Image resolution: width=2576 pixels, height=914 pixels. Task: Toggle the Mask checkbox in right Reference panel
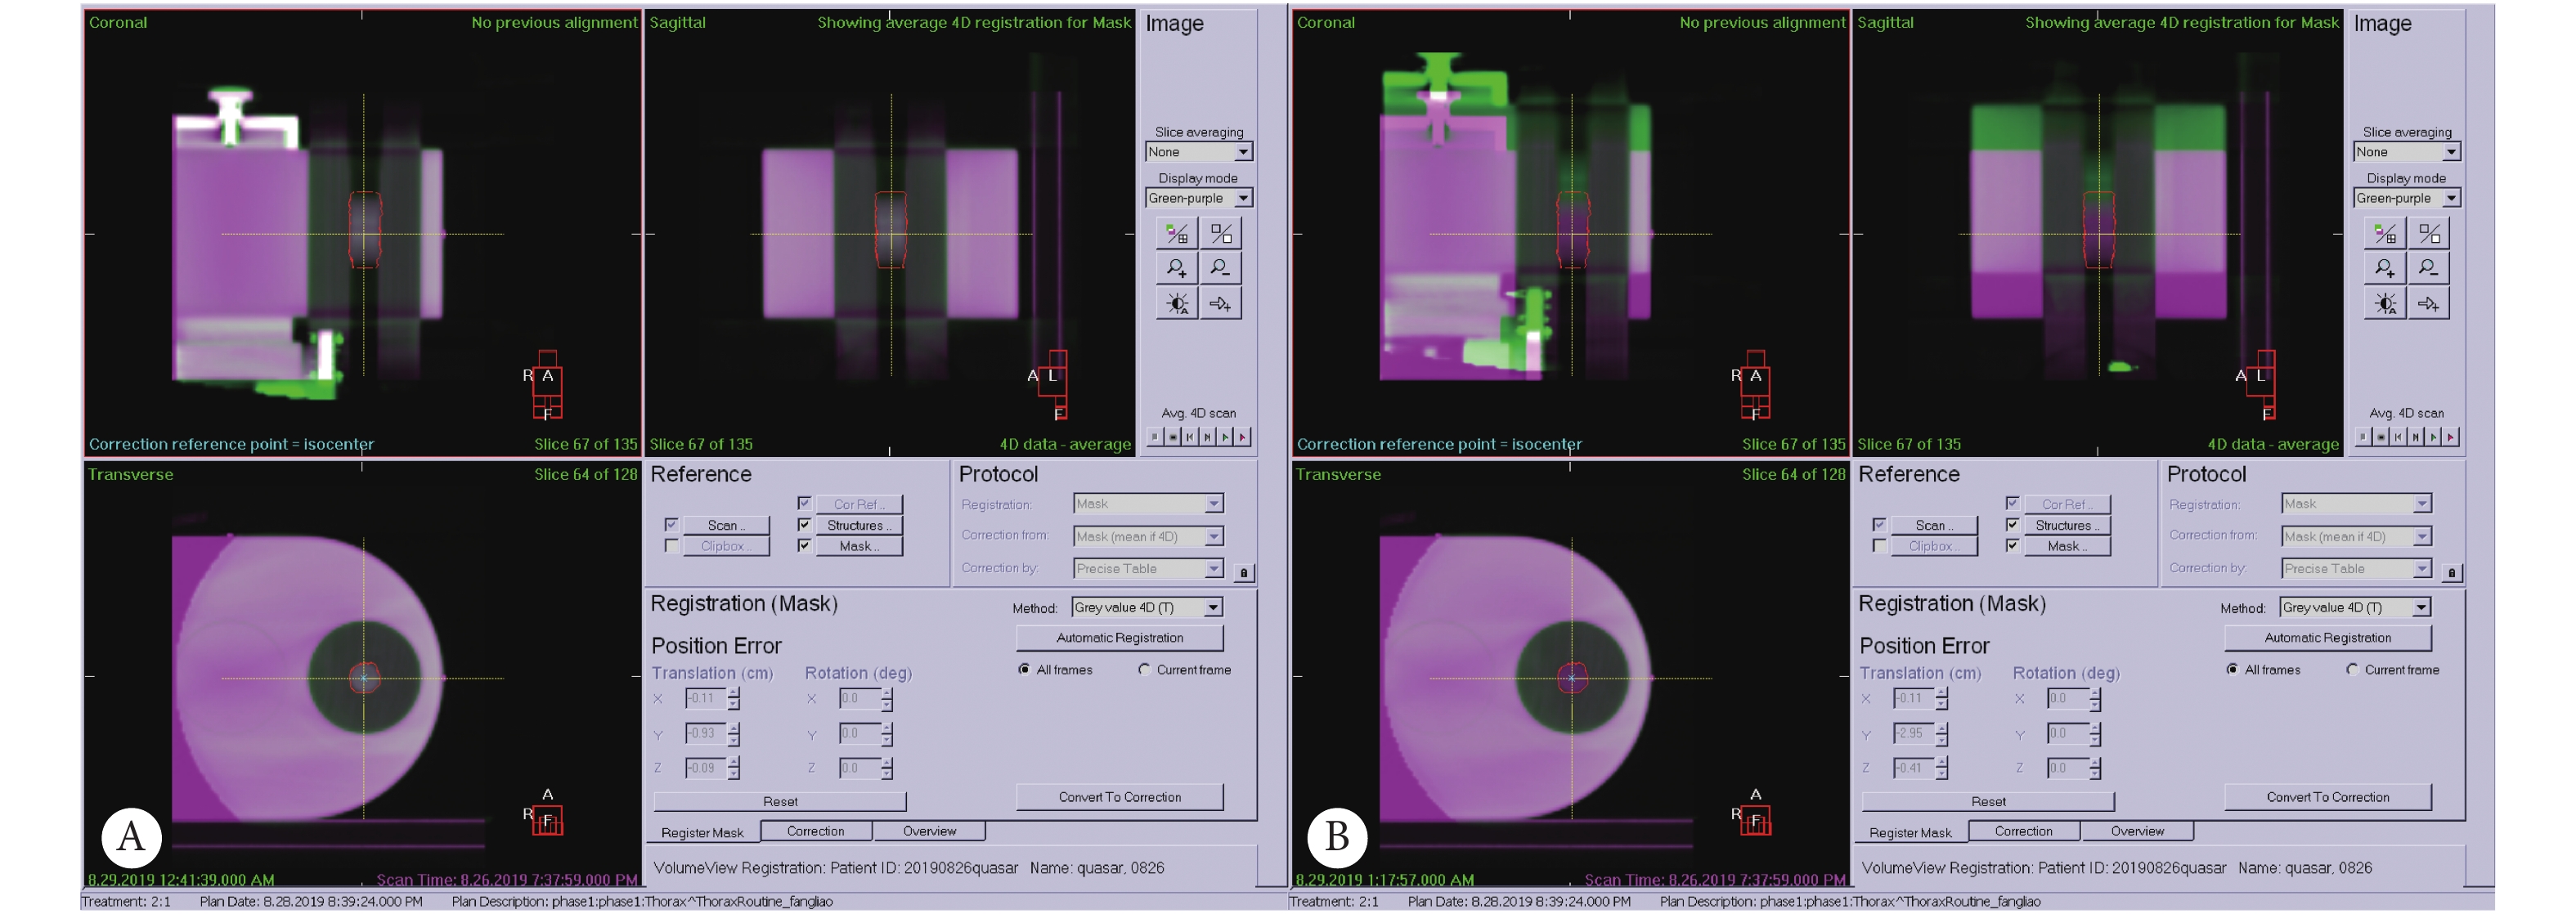(2012, 546)
